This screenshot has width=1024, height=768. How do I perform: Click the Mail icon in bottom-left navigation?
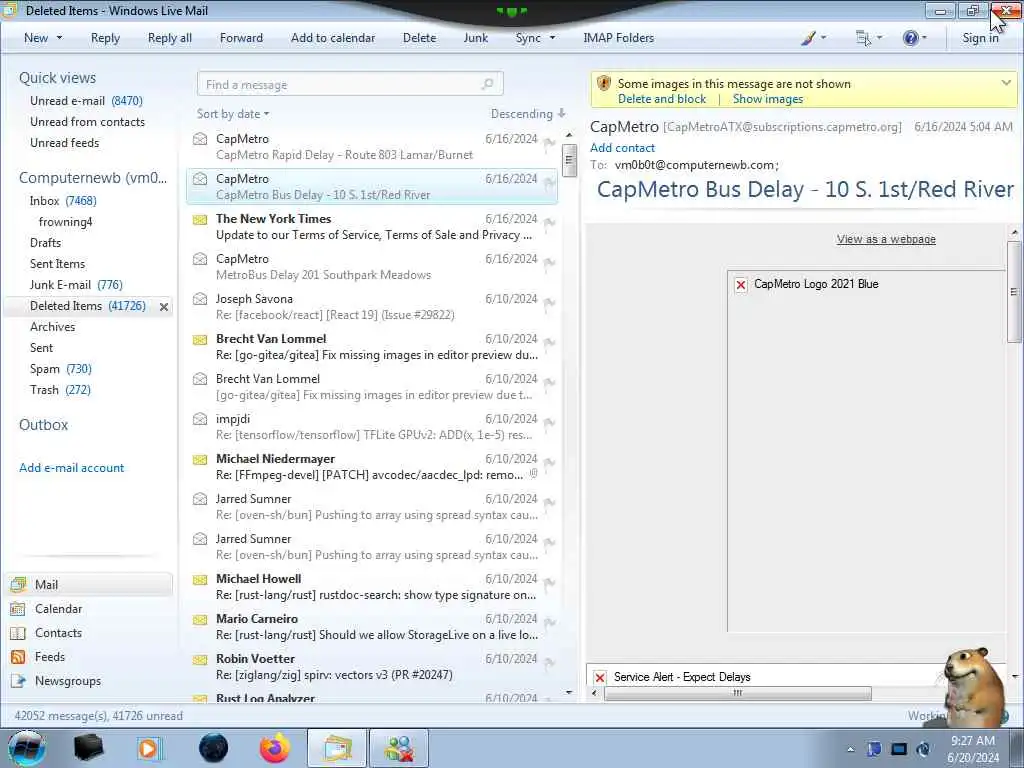pyautogui.click(x=19, y=584)
